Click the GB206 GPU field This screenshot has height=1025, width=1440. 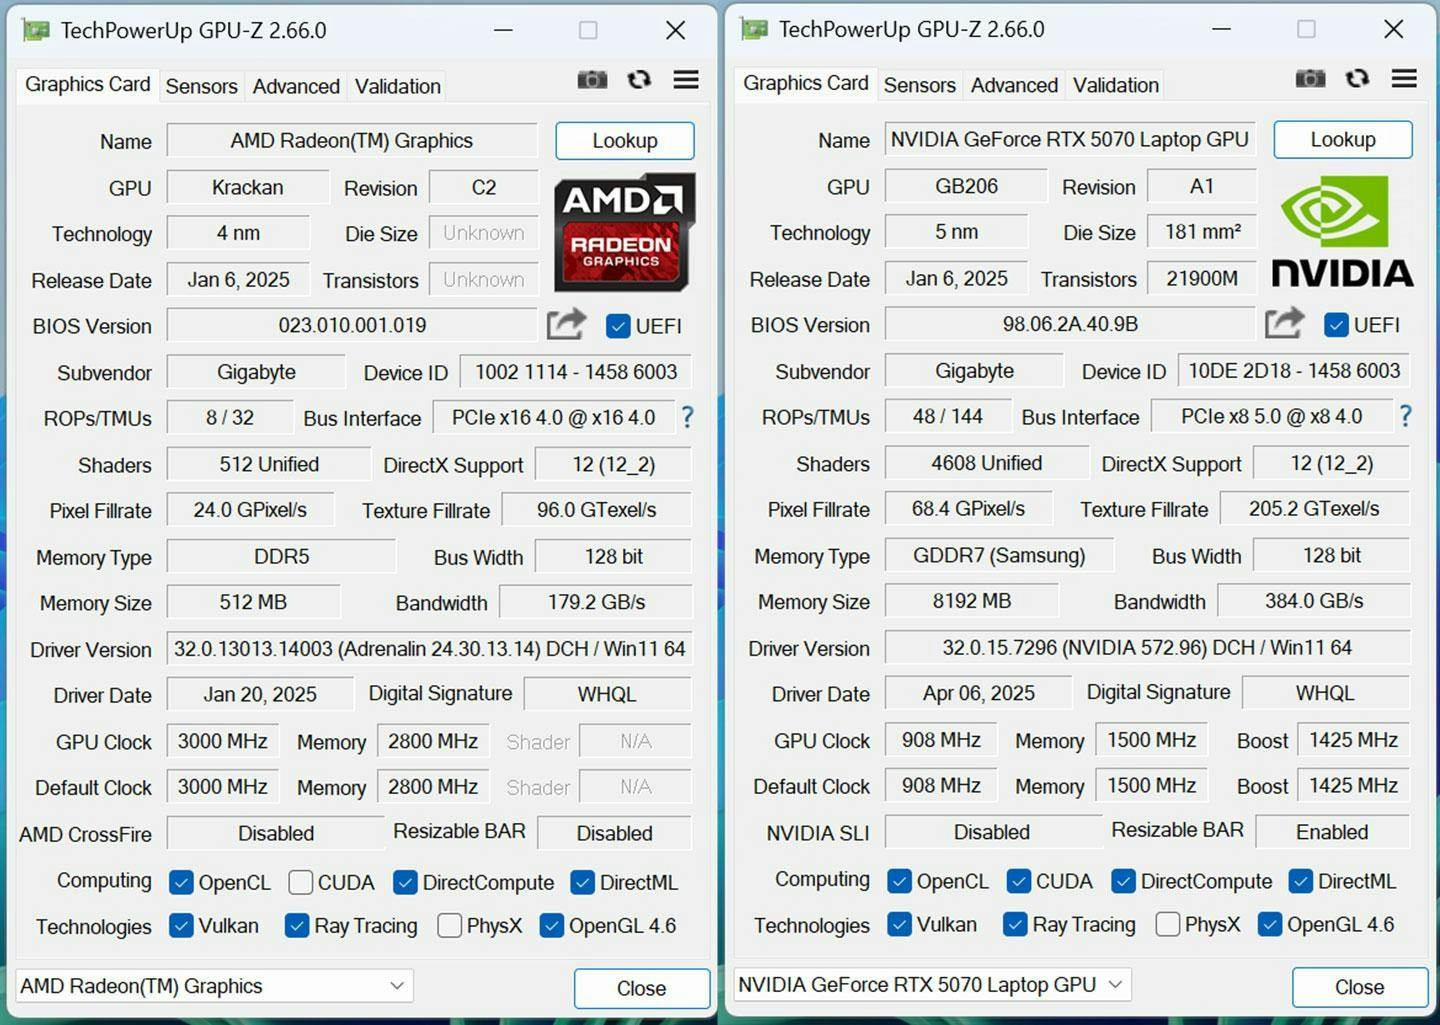[x=966, y=186]
